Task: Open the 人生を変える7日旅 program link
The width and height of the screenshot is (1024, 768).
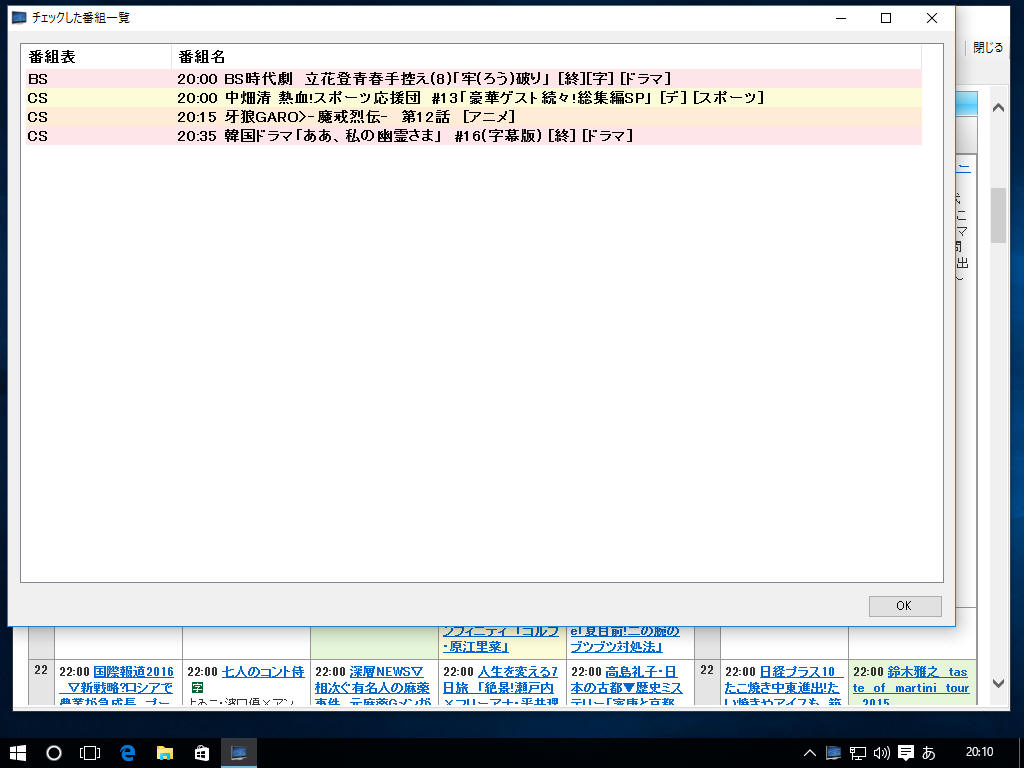Action: click(x=500, y=687)
